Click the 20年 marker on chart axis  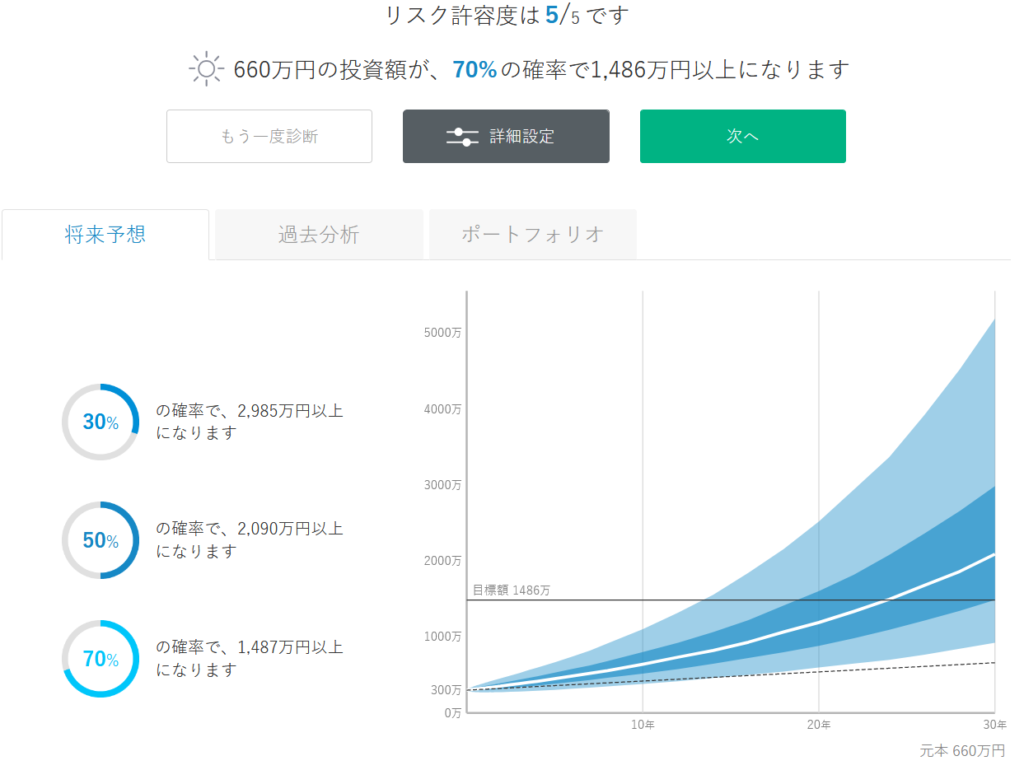[818, 724]
